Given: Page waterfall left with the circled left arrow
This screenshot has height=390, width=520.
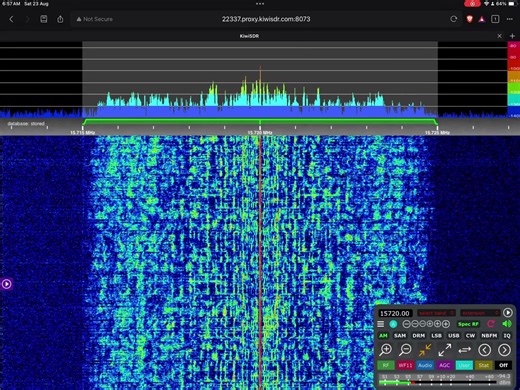Looking at the screenshot, I should [484, 350].
